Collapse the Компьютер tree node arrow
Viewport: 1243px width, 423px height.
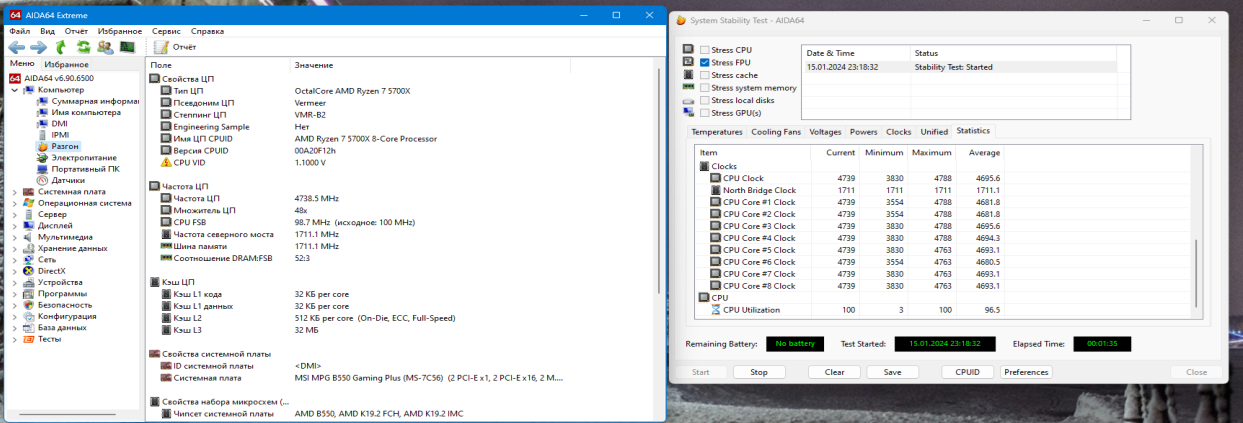coord(15,90)
